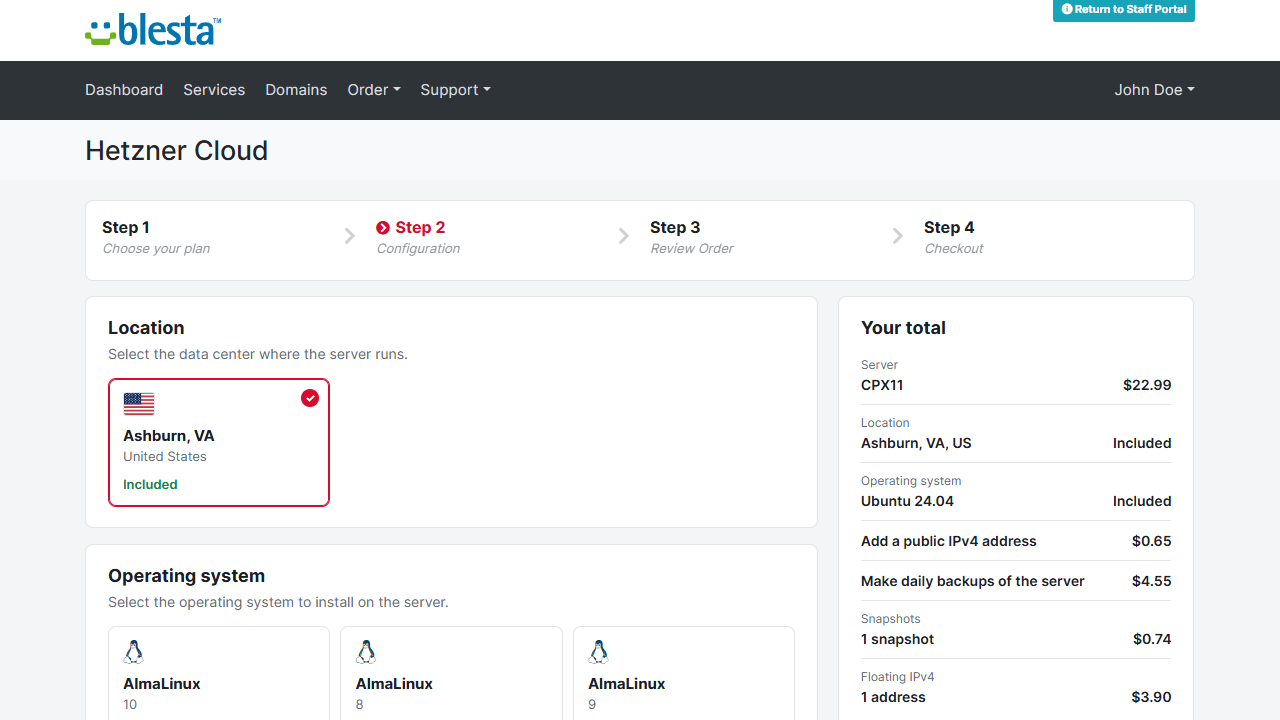Click the chevron between Step 1 and Step 2
This screenshot has height=720, width=1280.
click(x=350, y=236)
